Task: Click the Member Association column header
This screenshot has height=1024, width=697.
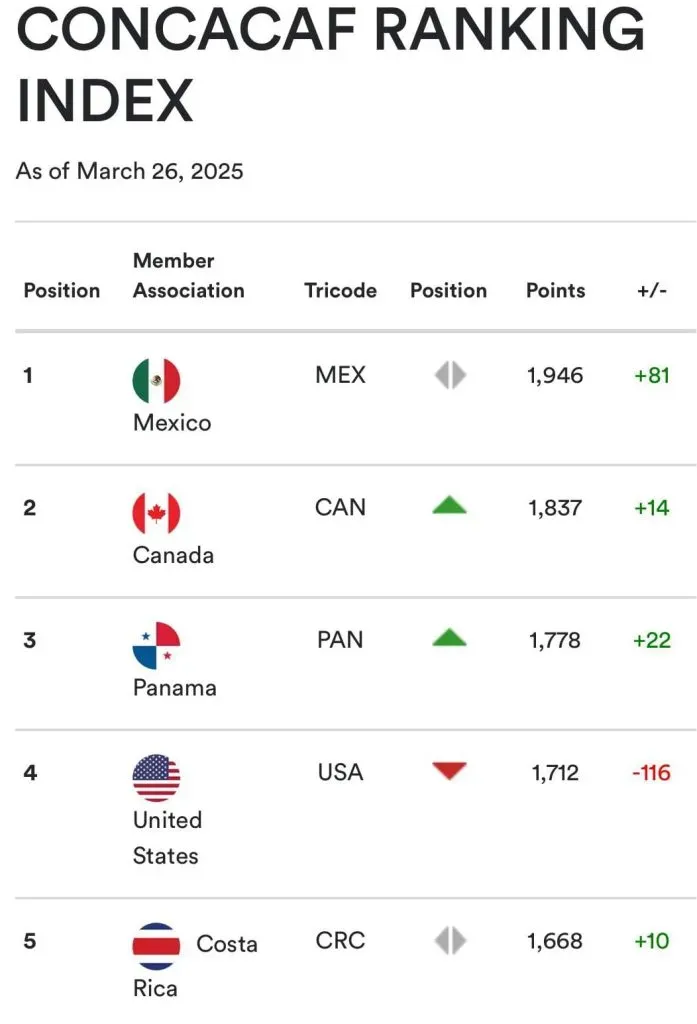Action: point(188,276)
